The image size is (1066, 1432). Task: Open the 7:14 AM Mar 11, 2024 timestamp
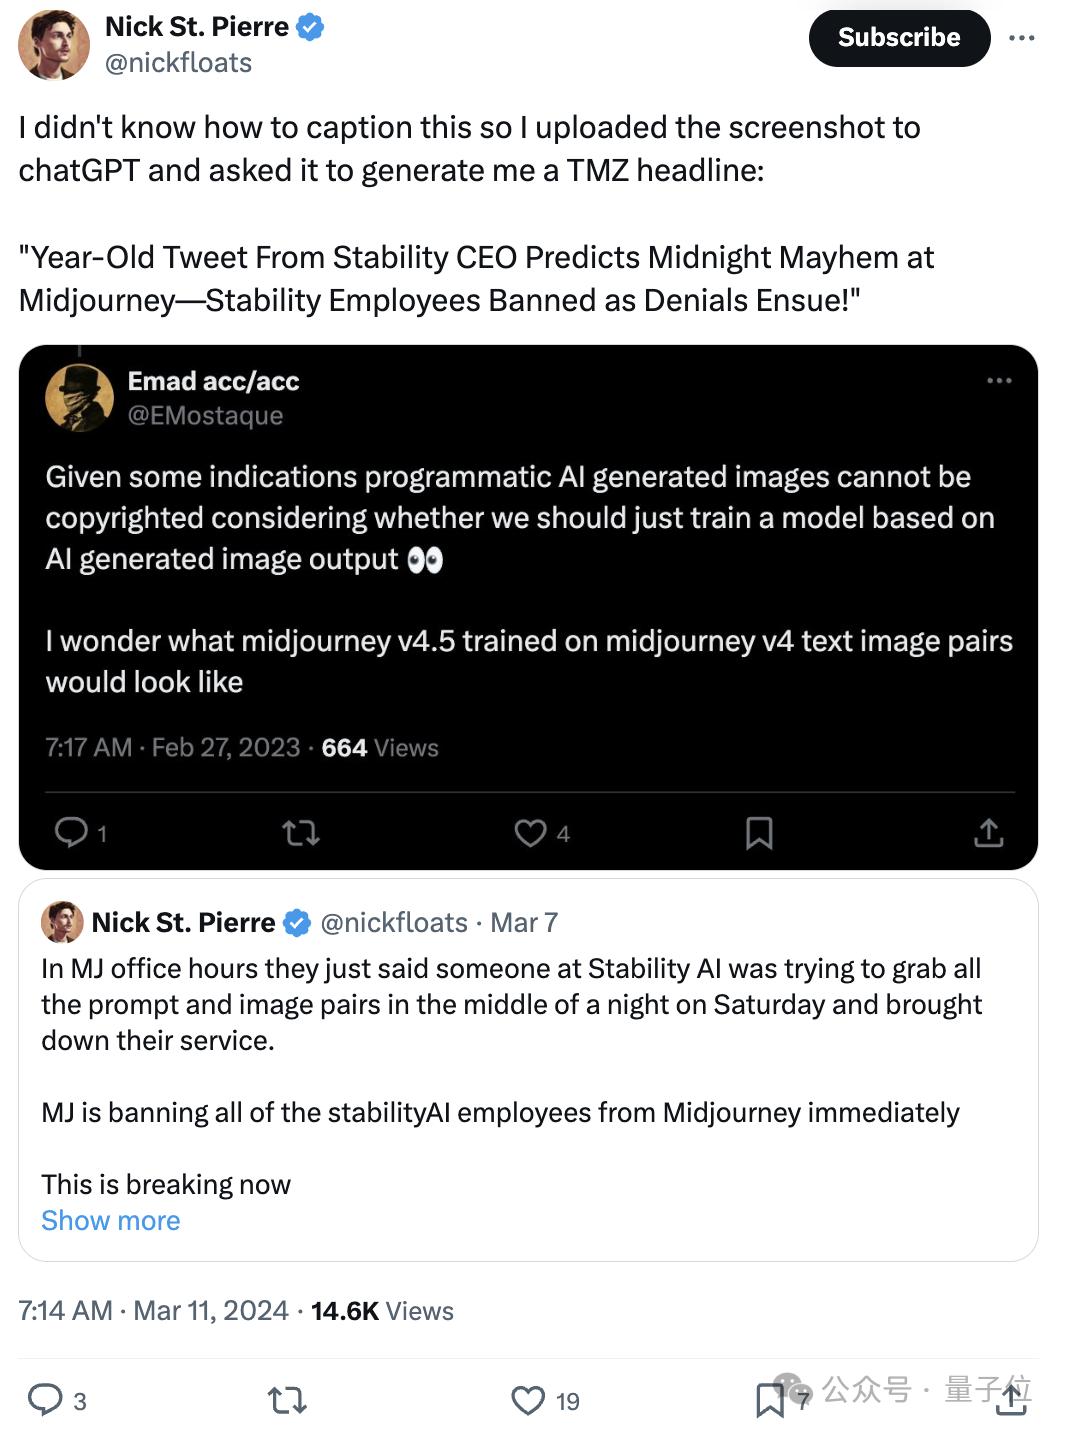click(153, 1310)
